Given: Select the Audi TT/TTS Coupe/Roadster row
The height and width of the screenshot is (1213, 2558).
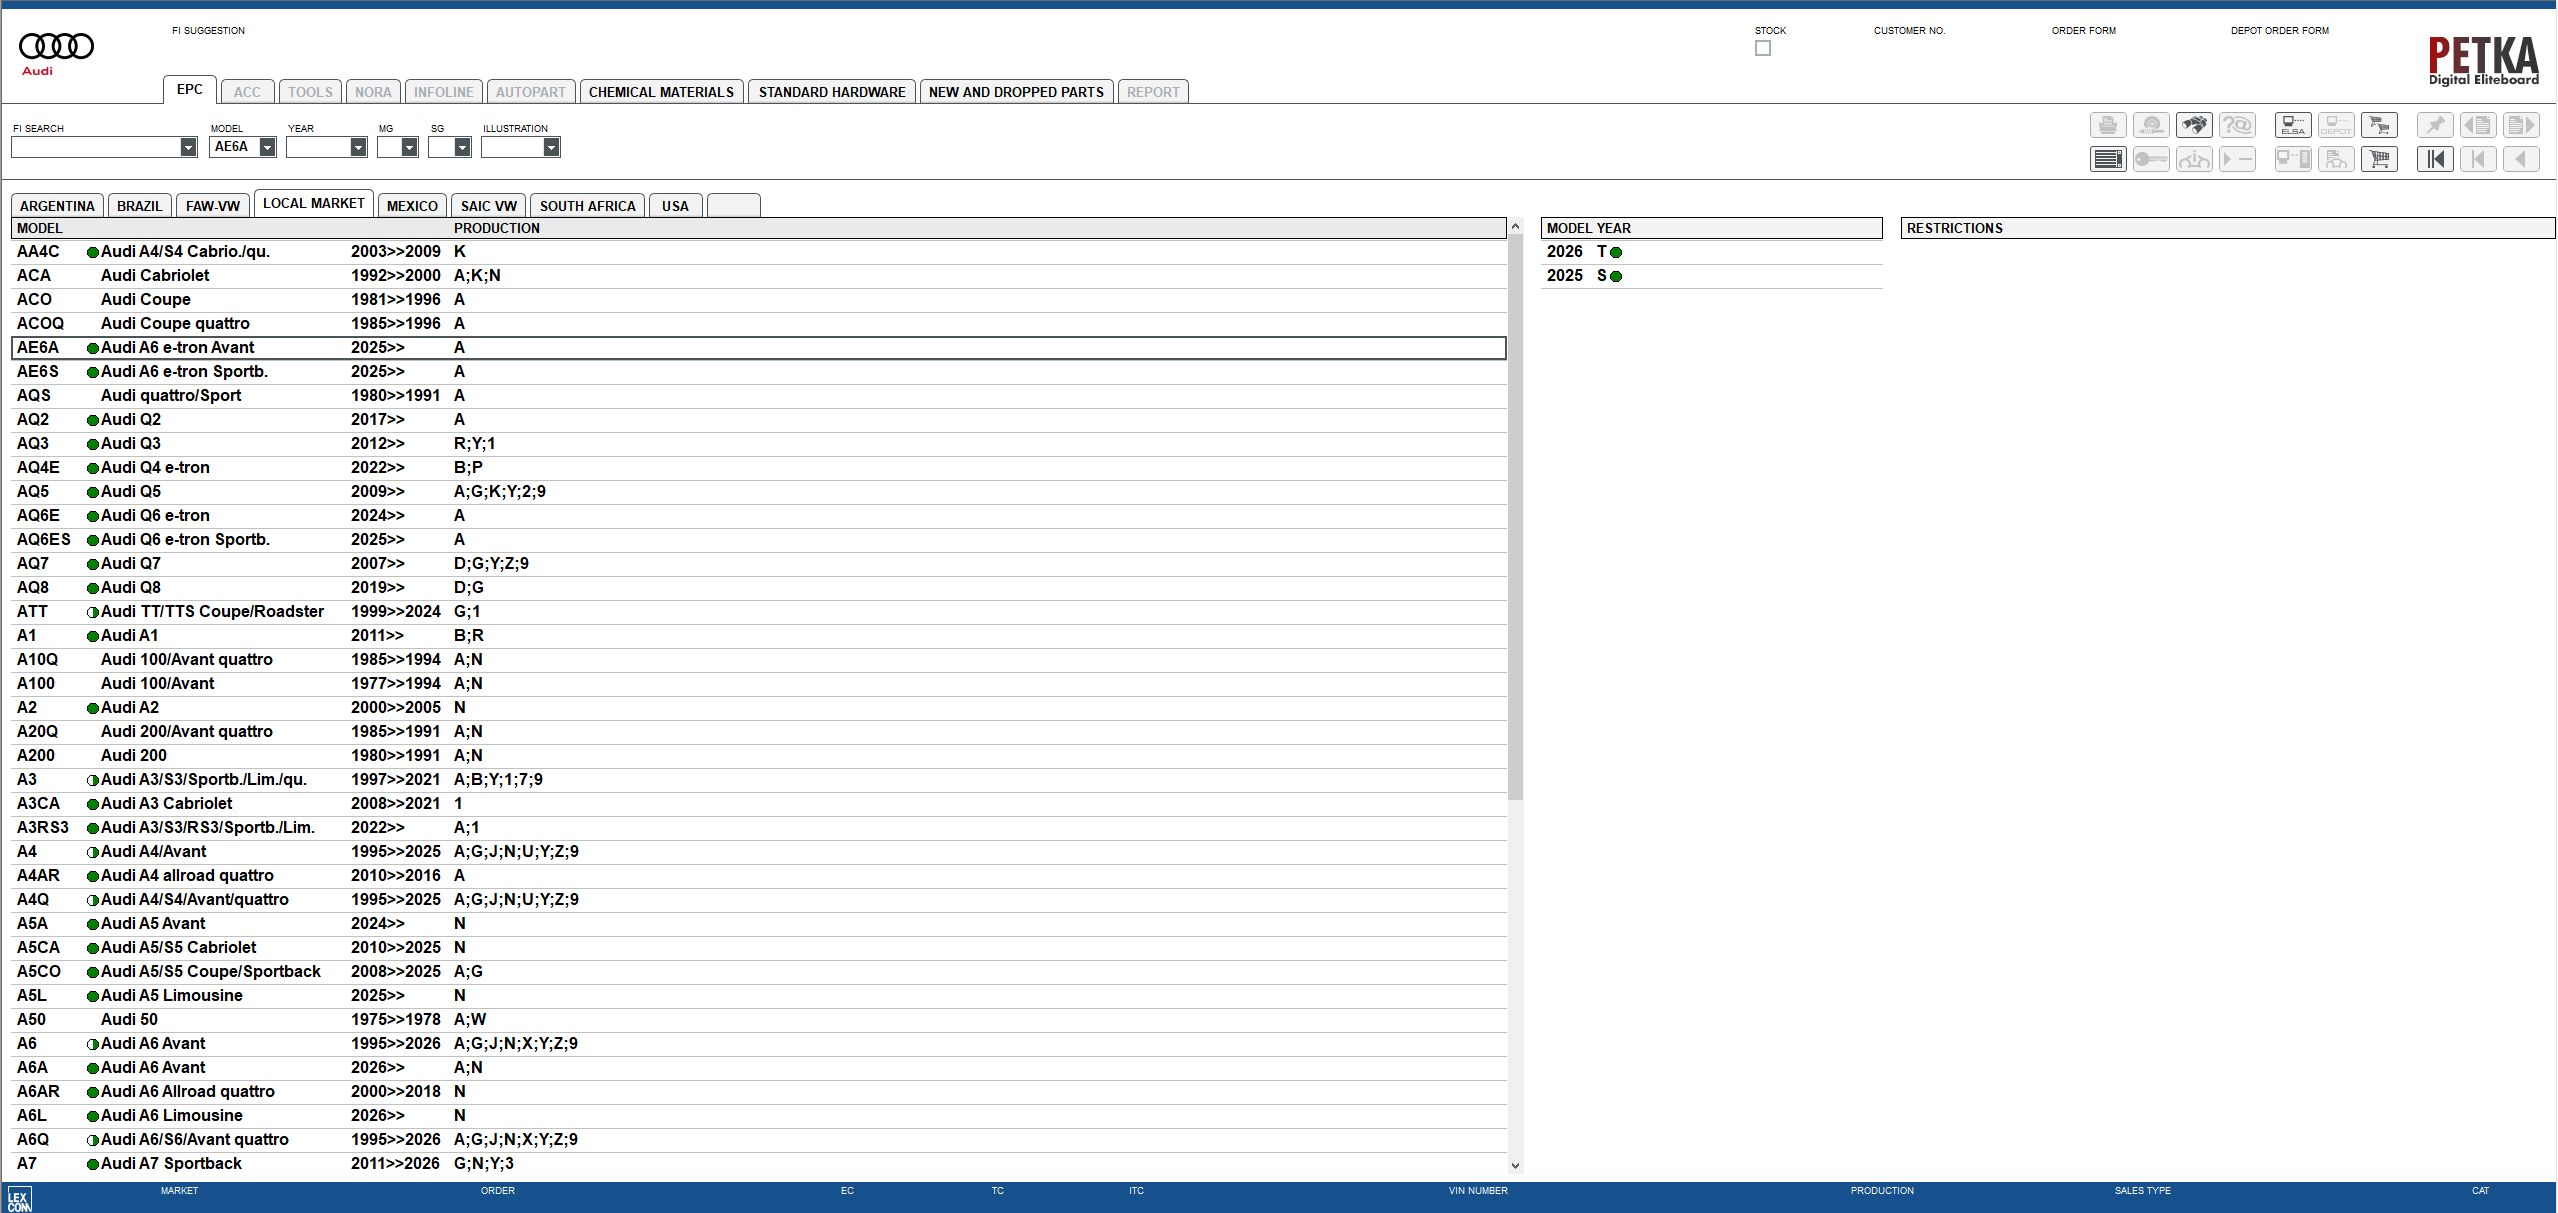Looking at the screenshot, I should pos(758,612).
